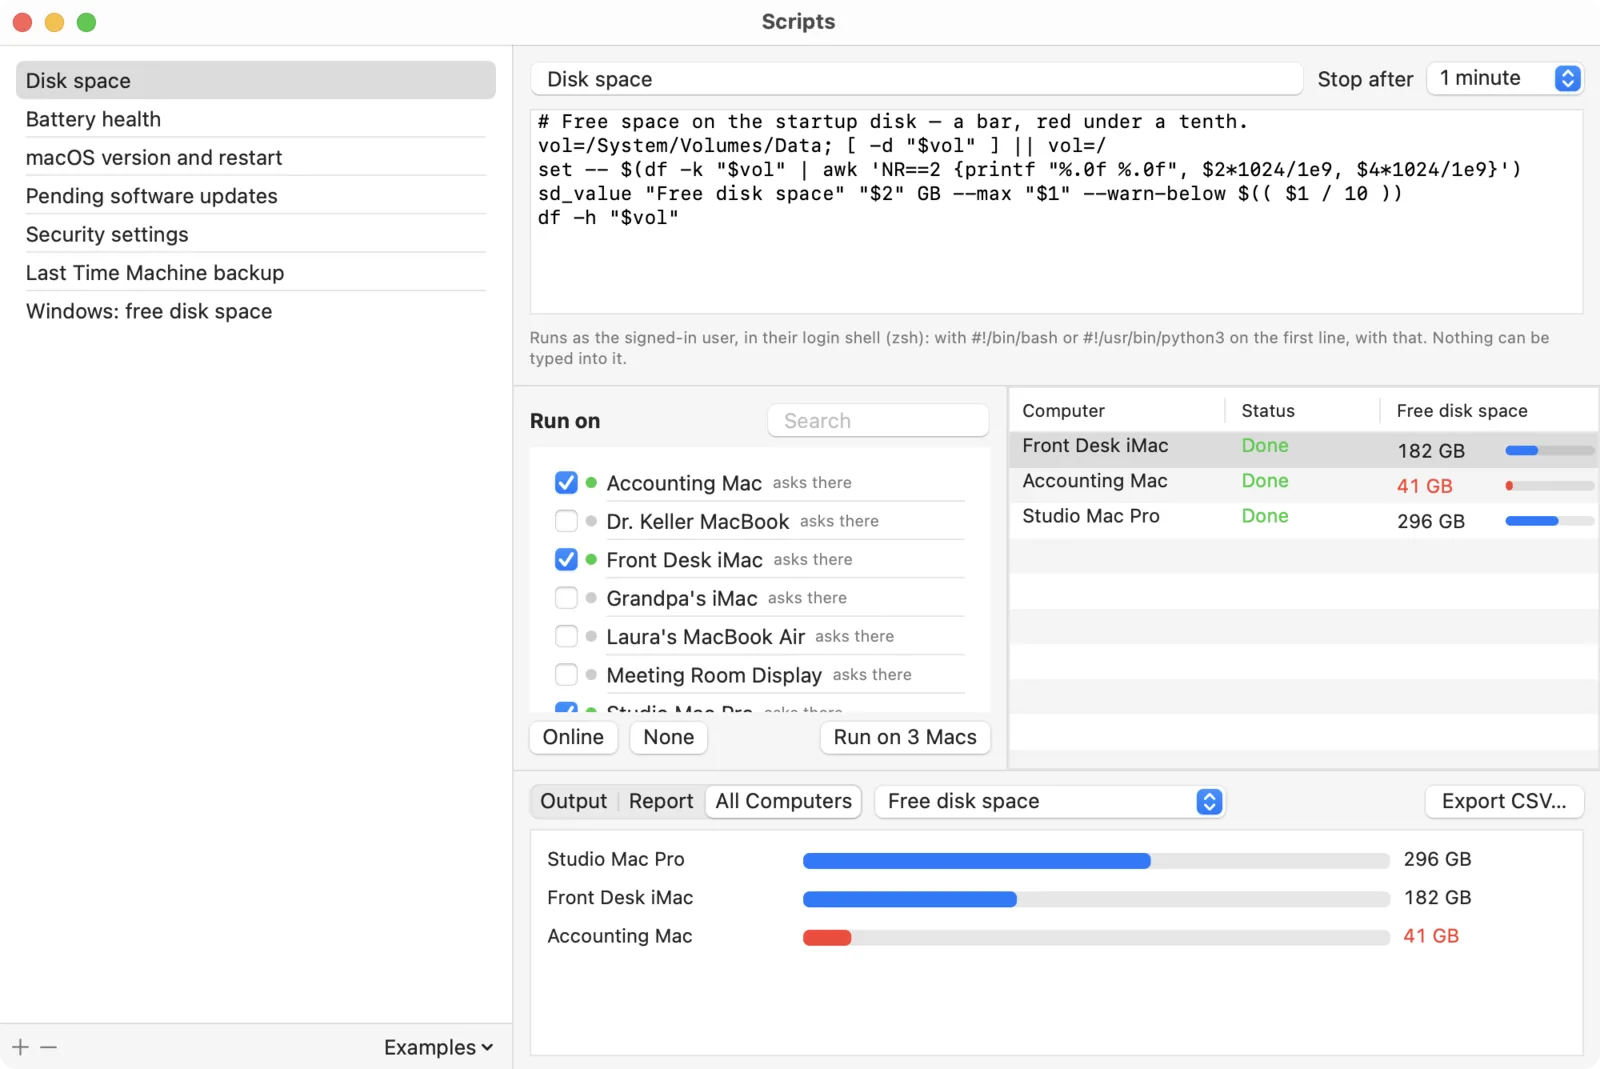Click the None selection button

tap(669, 737)
